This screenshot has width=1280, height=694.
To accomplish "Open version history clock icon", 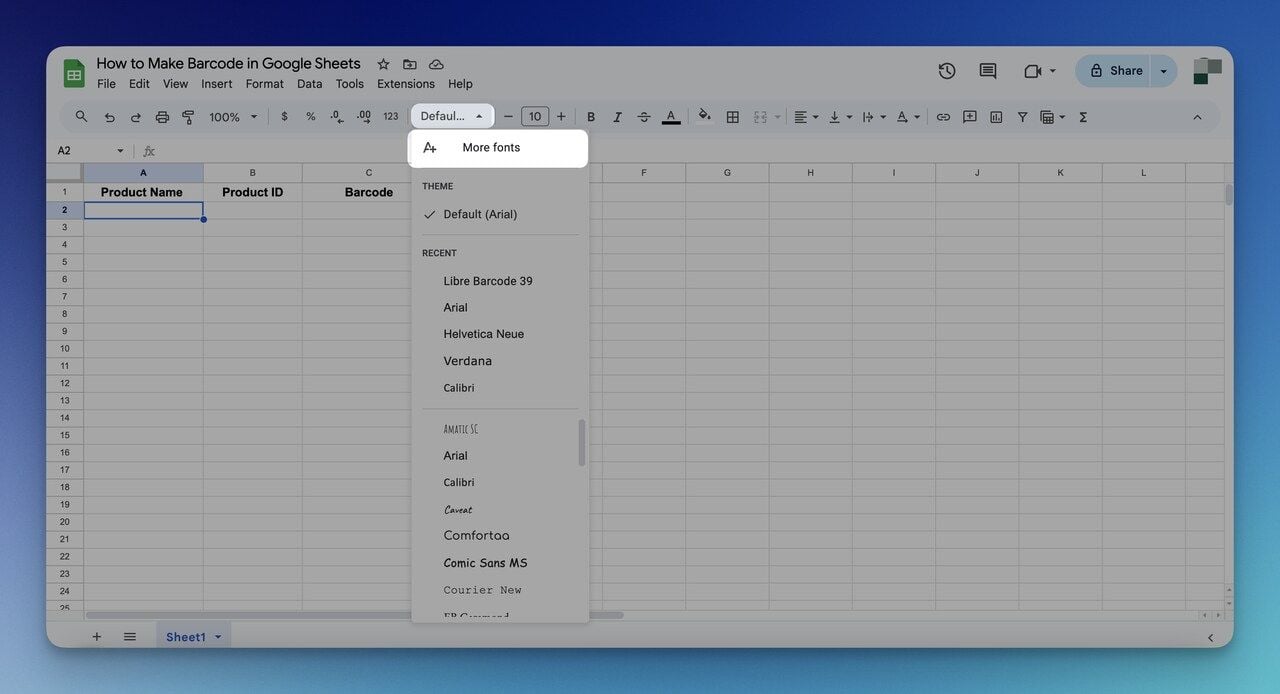I will point(947,71).
